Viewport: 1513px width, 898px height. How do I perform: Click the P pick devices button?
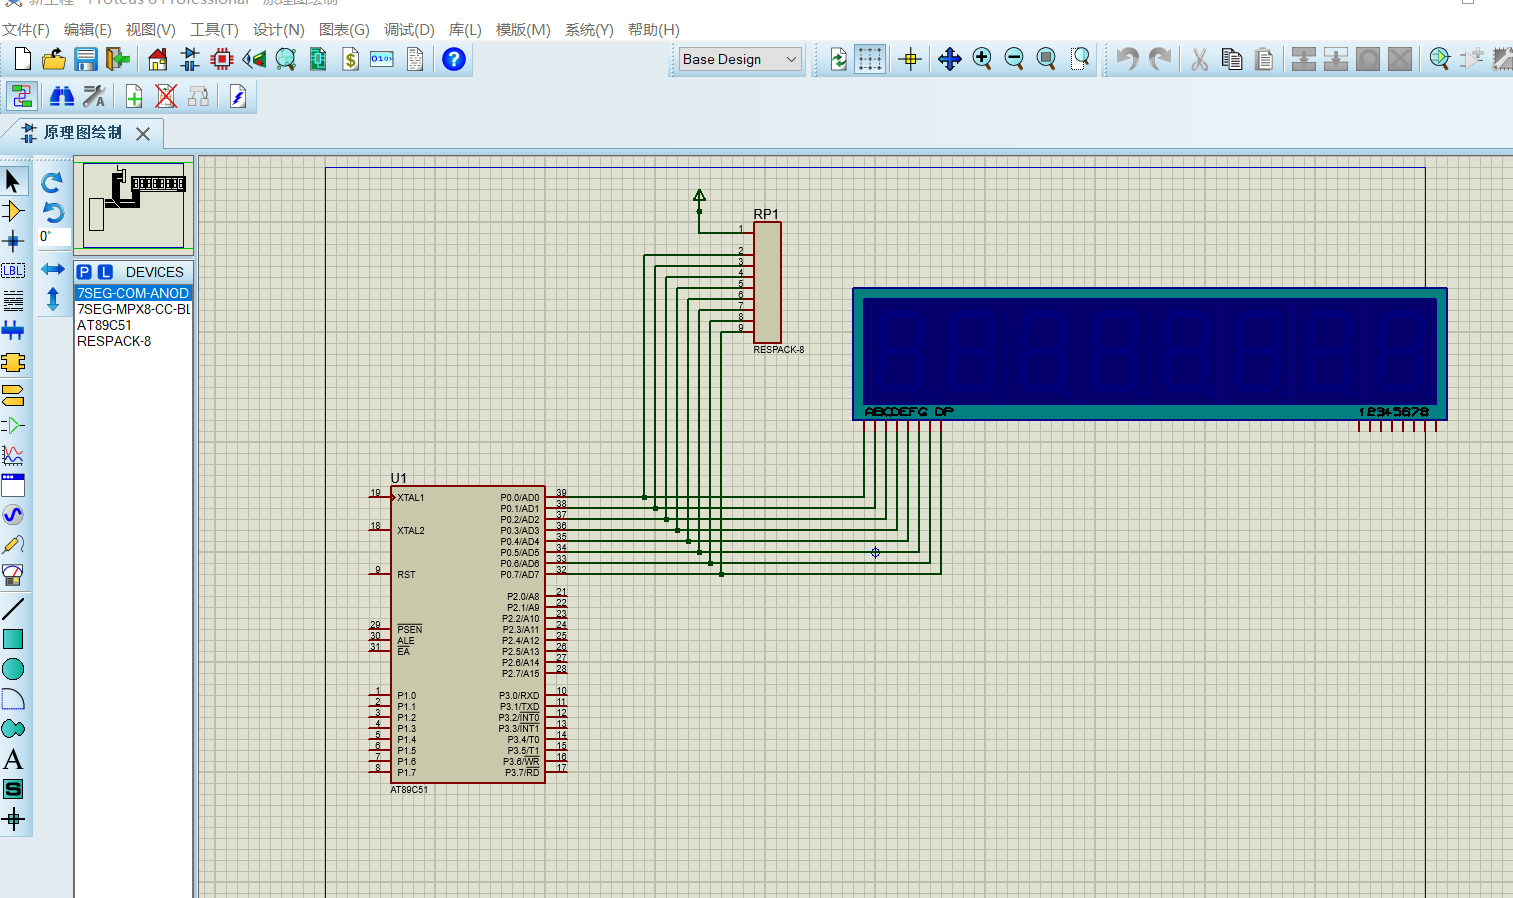(x=84, y=272)
